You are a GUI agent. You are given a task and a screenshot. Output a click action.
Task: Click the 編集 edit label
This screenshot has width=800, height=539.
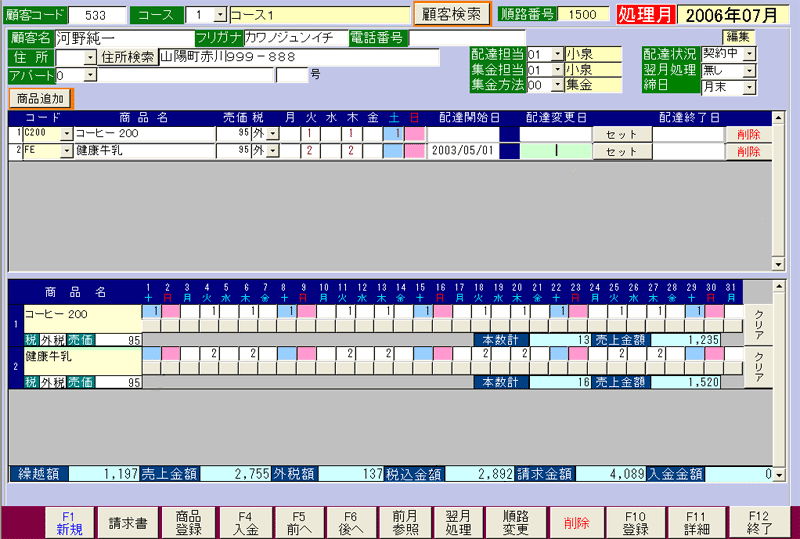[738, 36]
